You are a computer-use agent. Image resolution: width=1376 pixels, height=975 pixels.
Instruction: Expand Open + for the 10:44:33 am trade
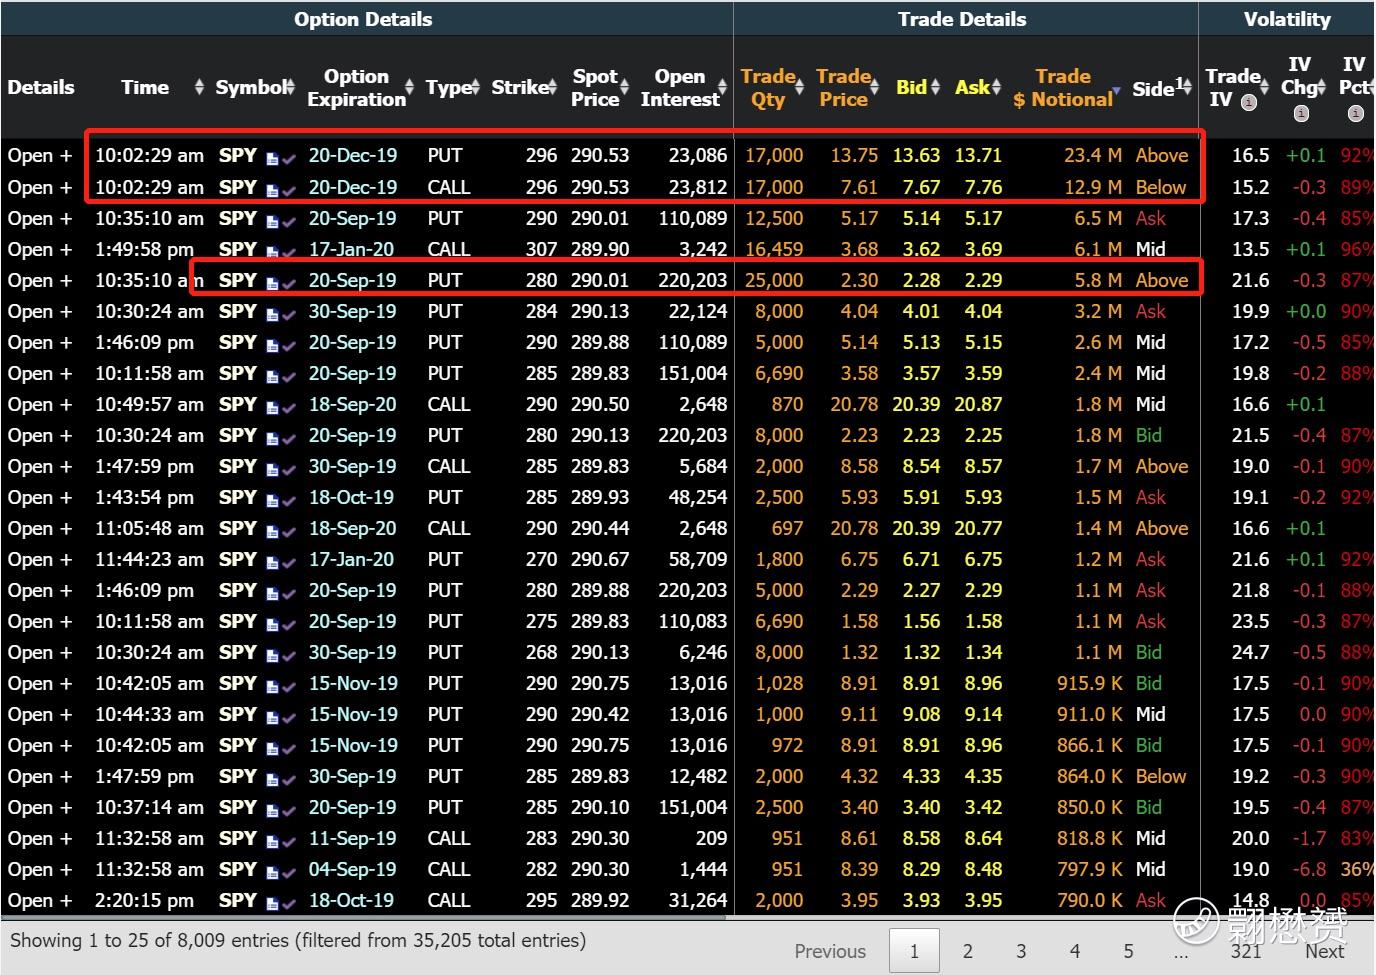(x=40, y=714)
